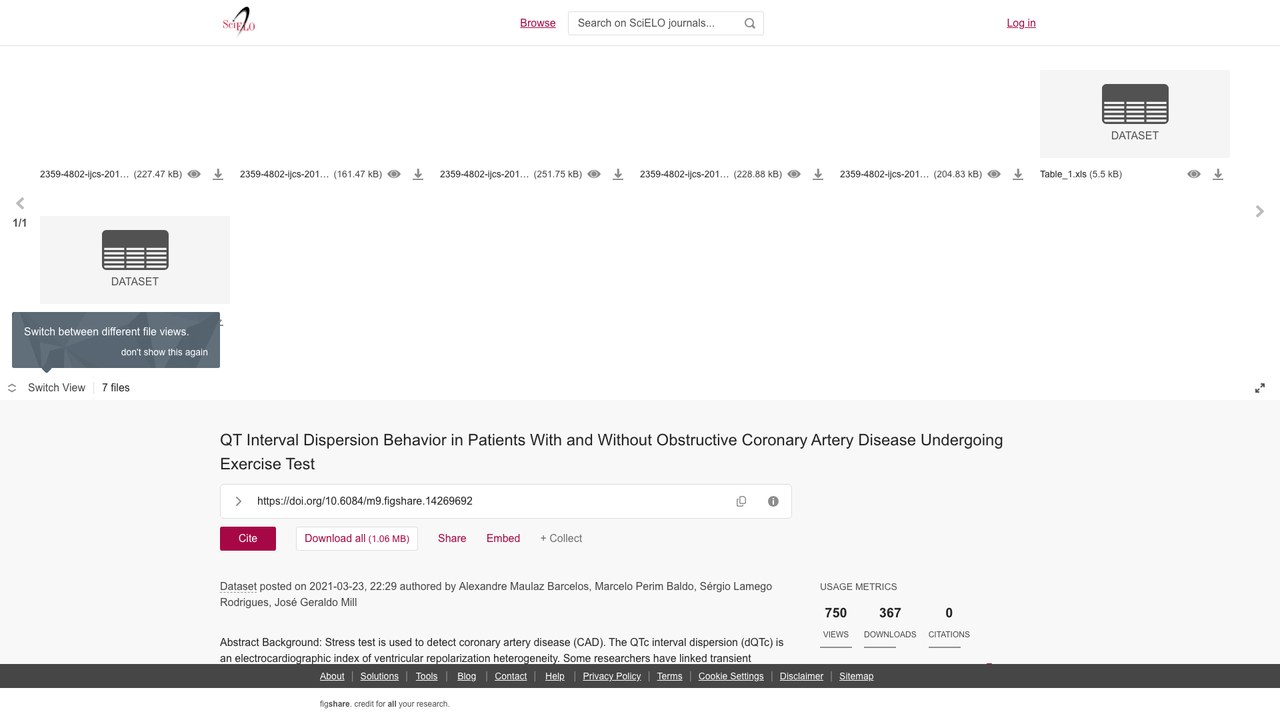Copy the DOI link to clipboard
The height and width of the screenshot is (720, 1280).
click(x=741, y=501)
